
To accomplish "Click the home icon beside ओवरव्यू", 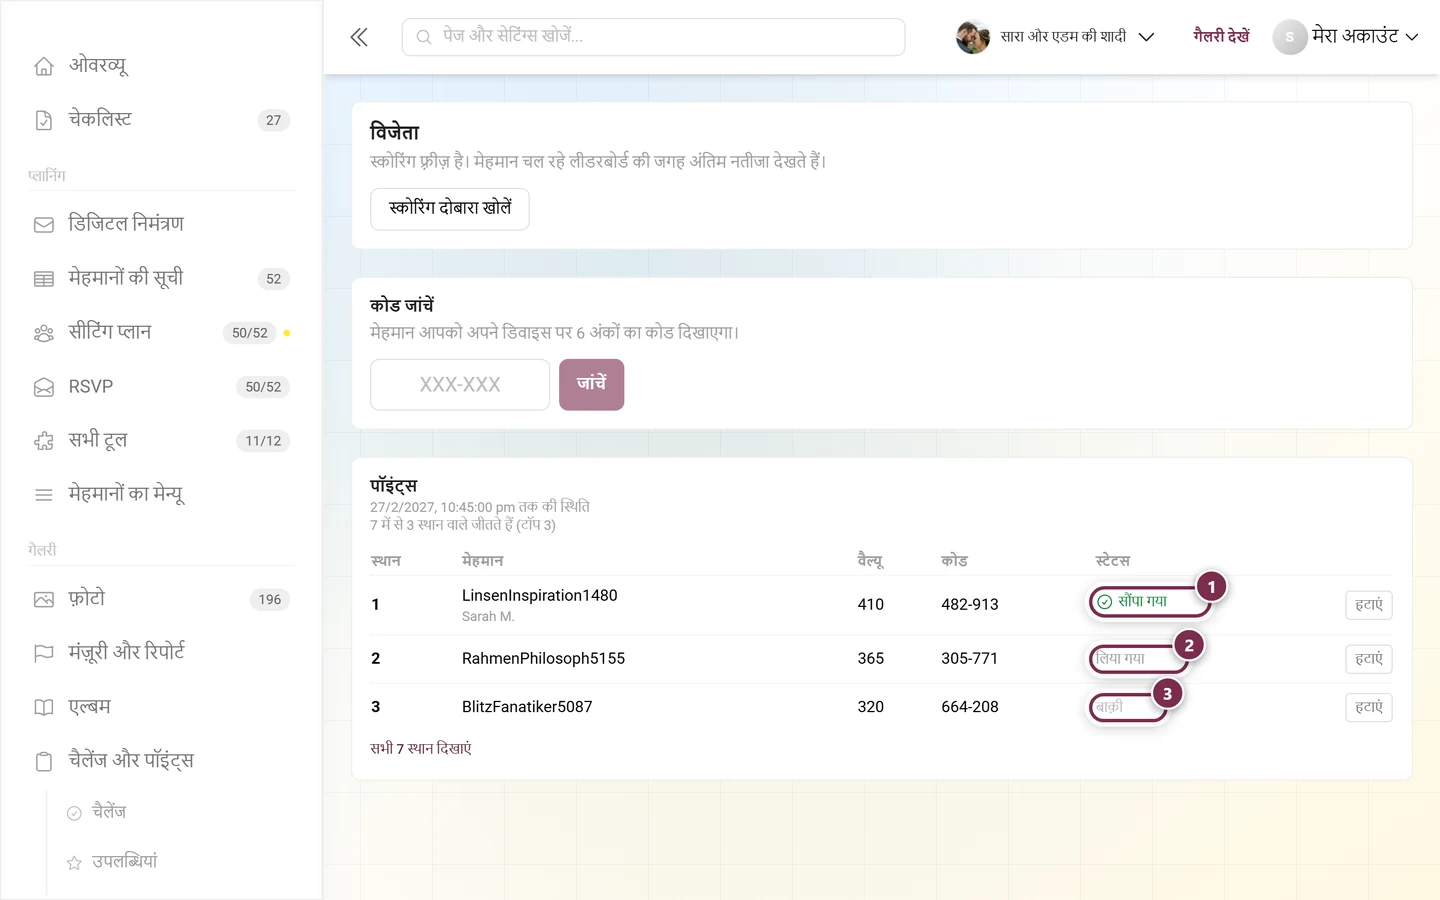I will tap(44, 67).
